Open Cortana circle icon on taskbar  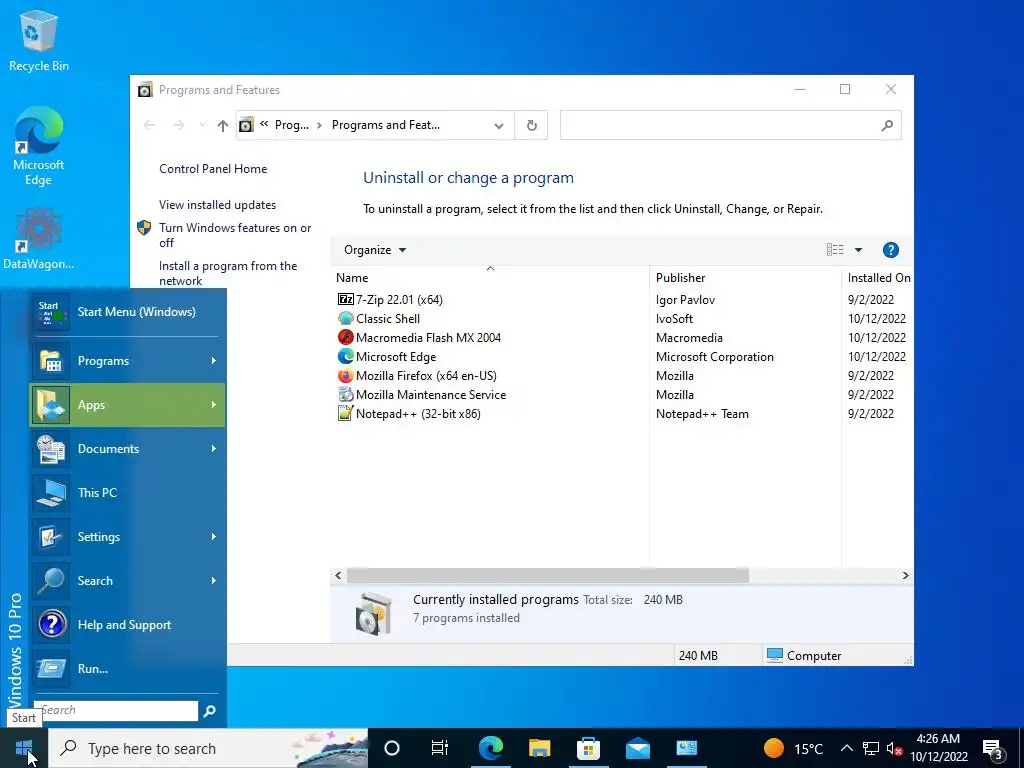click(x=392, y=748)
